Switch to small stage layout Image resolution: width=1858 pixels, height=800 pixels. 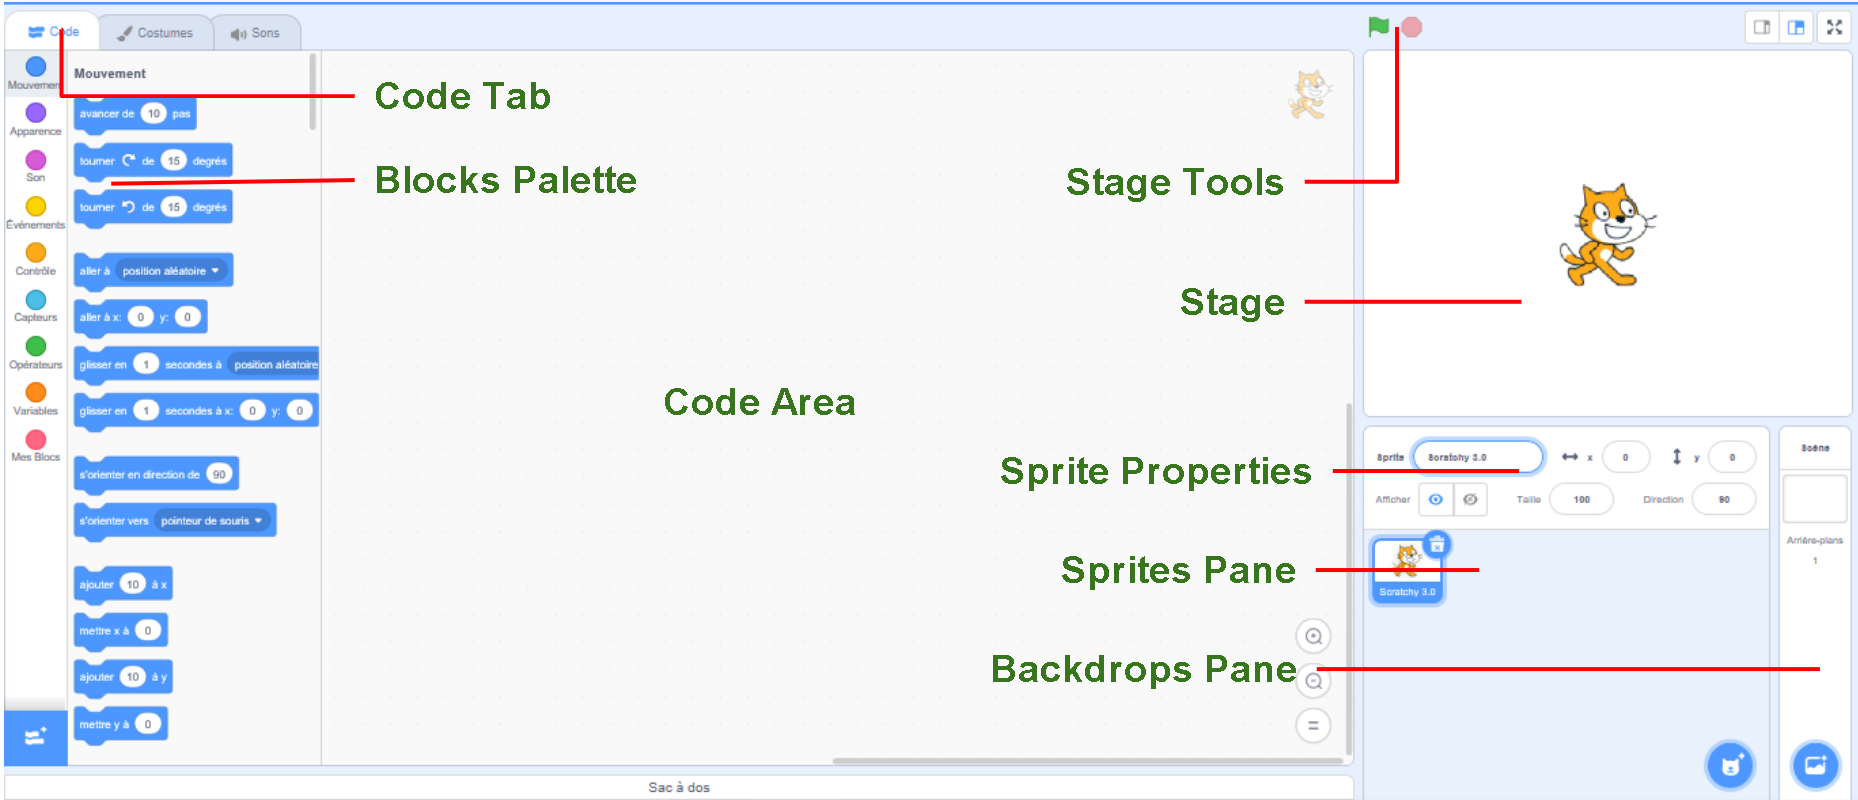pyautogui.click(x=1762, y=28)
